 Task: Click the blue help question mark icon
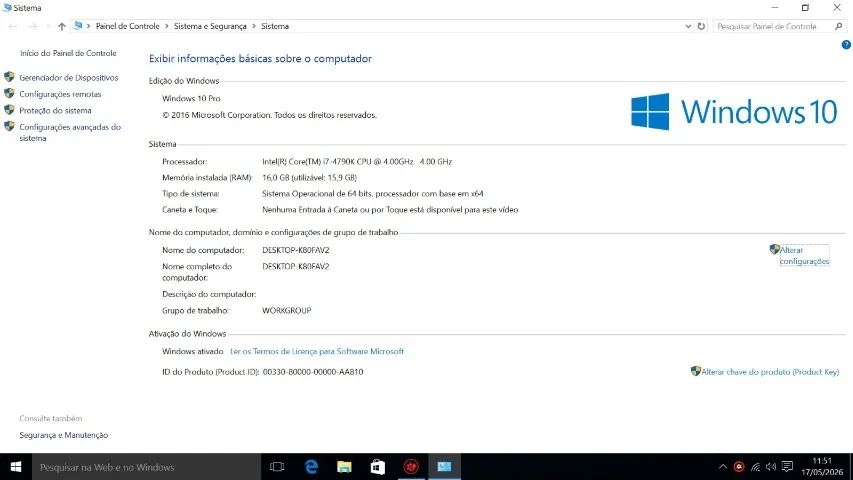point(846,45)
